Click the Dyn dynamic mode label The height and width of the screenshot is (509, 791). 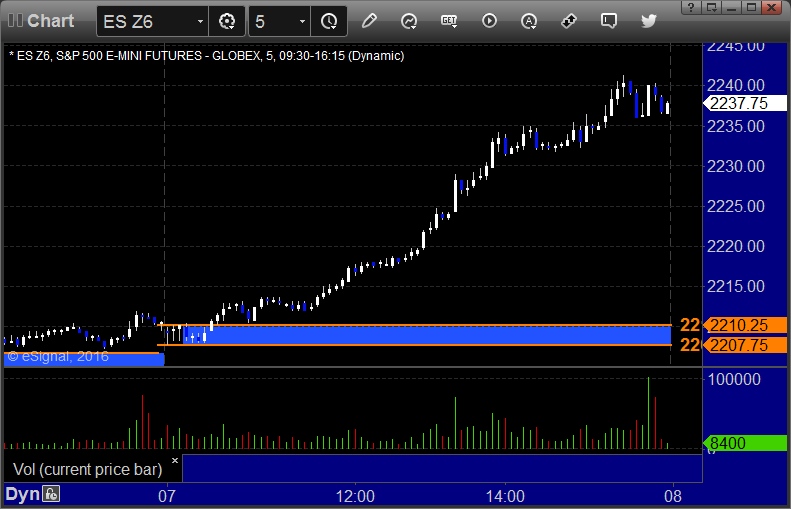click(x=22, y=494)
